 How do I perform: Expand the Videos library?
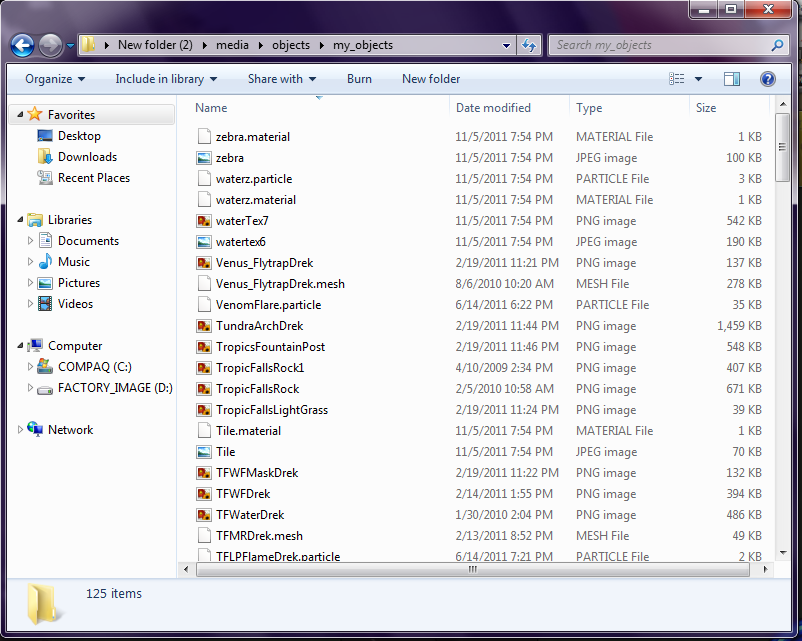30,303
